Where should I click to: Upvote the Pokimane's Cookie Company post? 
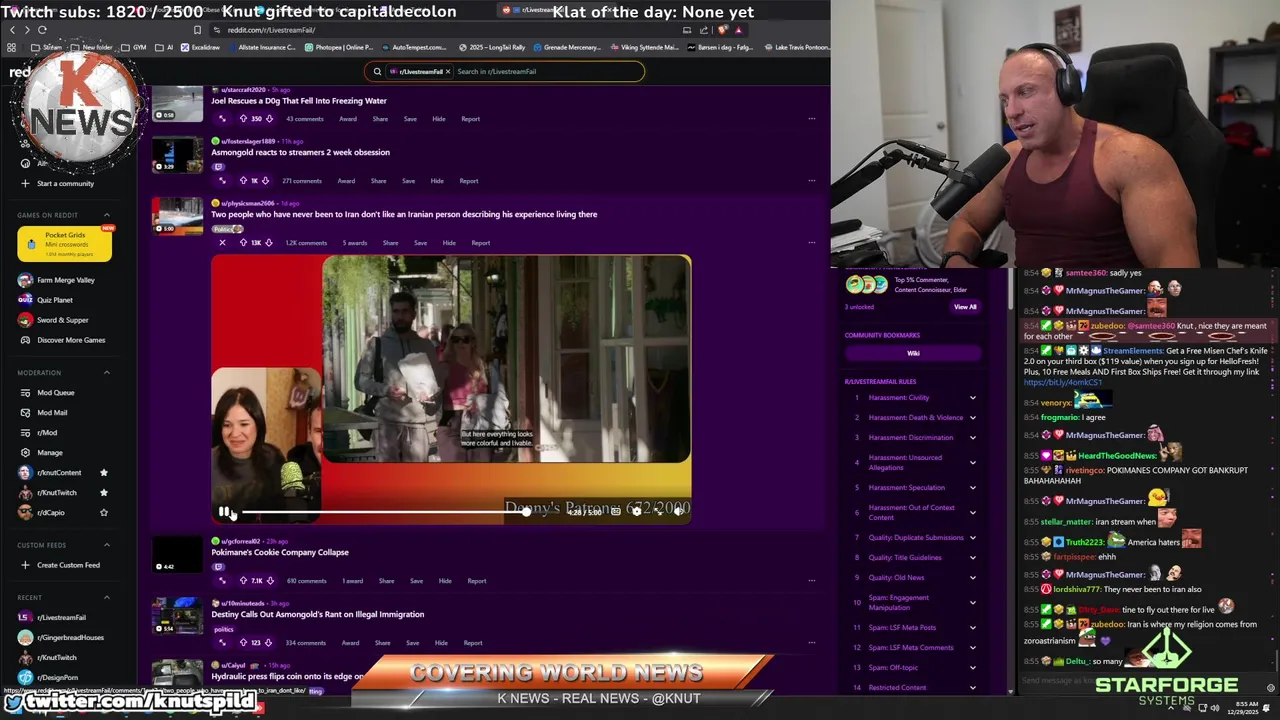(243, 581)
